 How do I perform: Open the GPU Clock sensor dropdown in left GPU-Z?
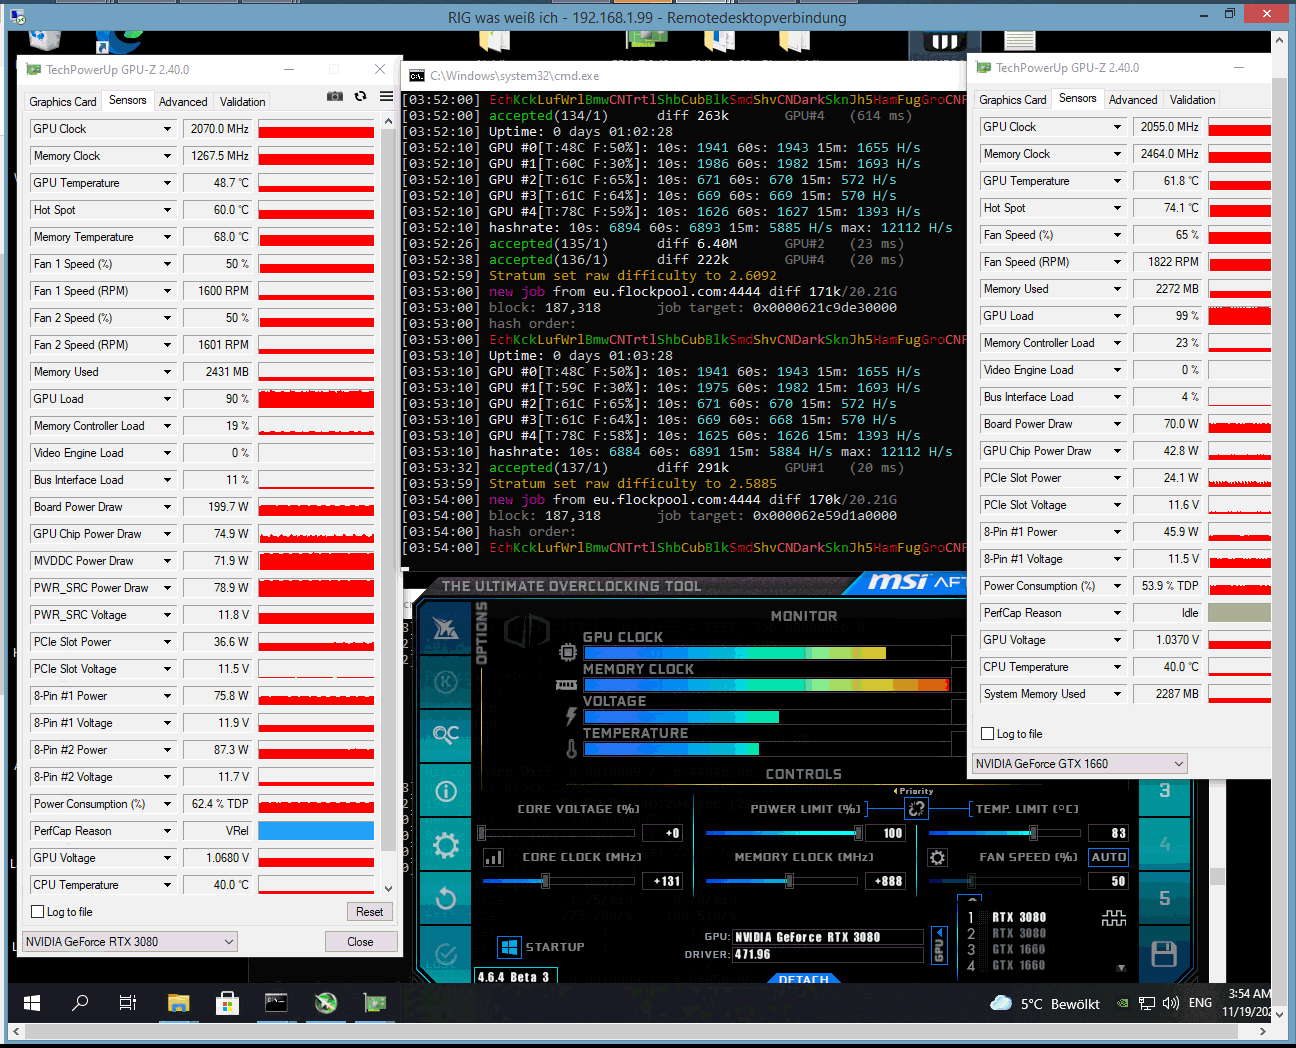coord(167,129)
